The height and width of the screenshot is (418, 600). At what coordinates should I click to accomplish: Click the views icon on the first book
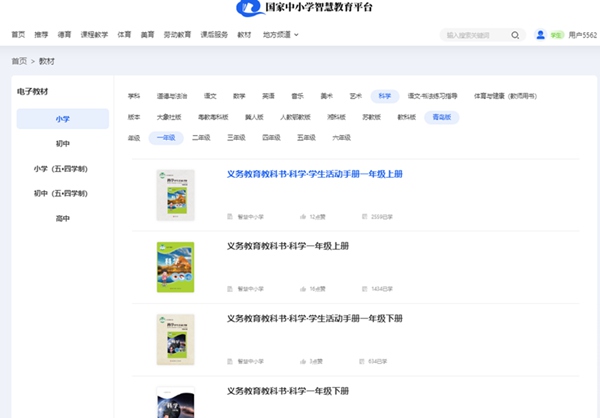click(x=363, y=216)
